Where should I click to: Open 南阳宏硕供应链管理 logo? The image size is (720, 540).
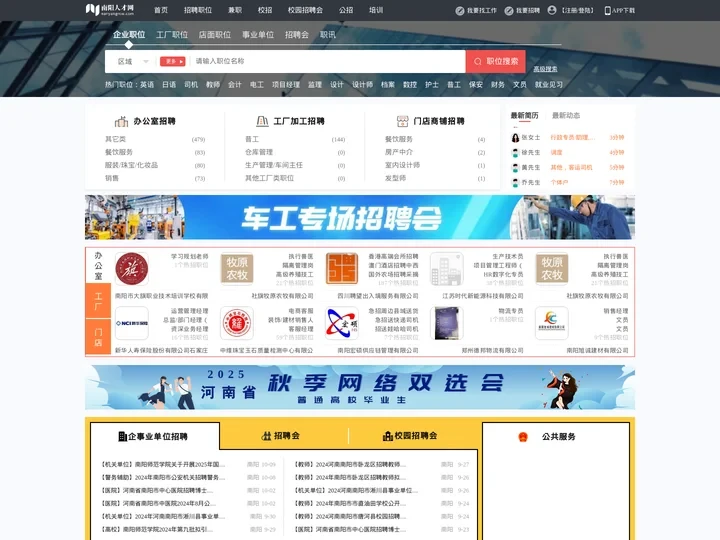click(342, 323)
